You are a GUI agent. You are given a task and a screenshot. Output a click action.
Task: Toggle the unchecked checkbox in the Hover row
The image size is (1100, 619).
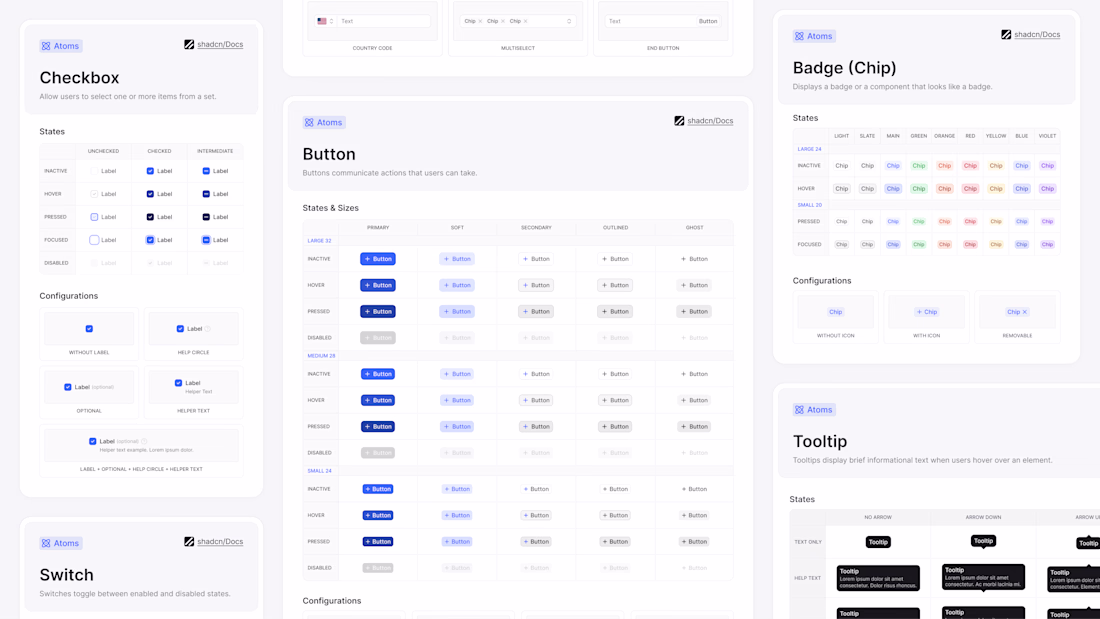[x=94, y=194]
